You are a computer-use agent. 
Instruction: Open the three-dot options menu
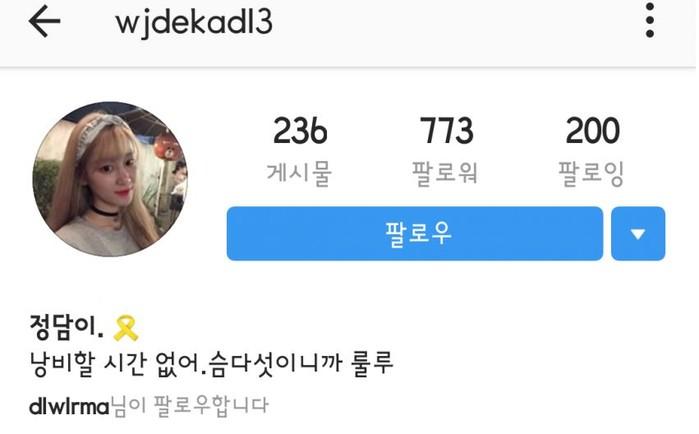pyautogui.click(x=650, y=20)
